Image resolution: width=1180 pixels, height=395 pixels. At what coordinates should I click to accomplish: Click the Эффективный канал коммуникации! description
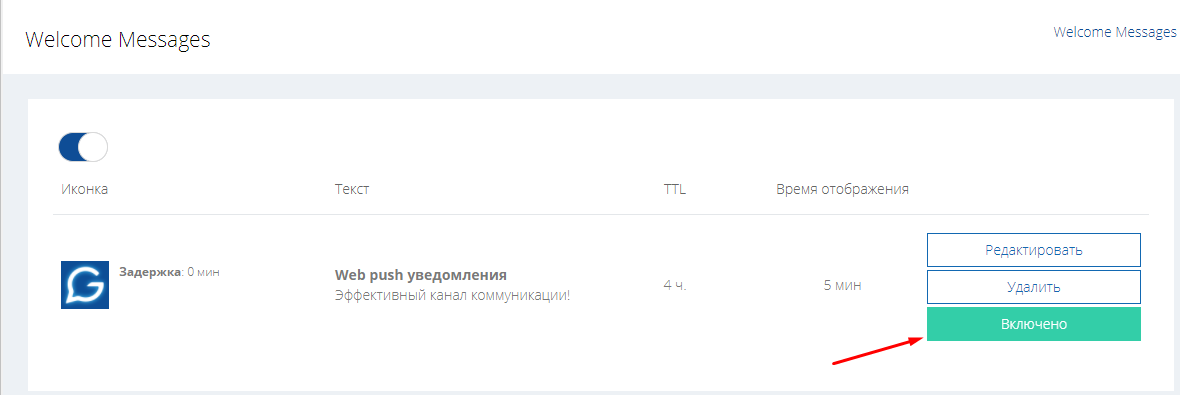coord(452,295)
